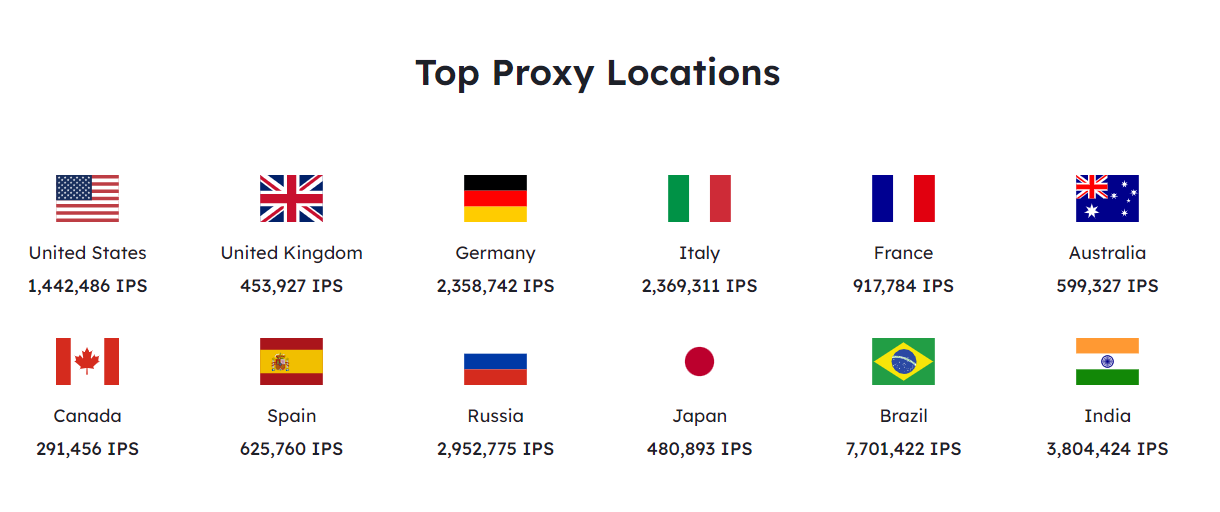1220x512 pixels.
Task: Select the France flag icon
Action: [903, 198]
